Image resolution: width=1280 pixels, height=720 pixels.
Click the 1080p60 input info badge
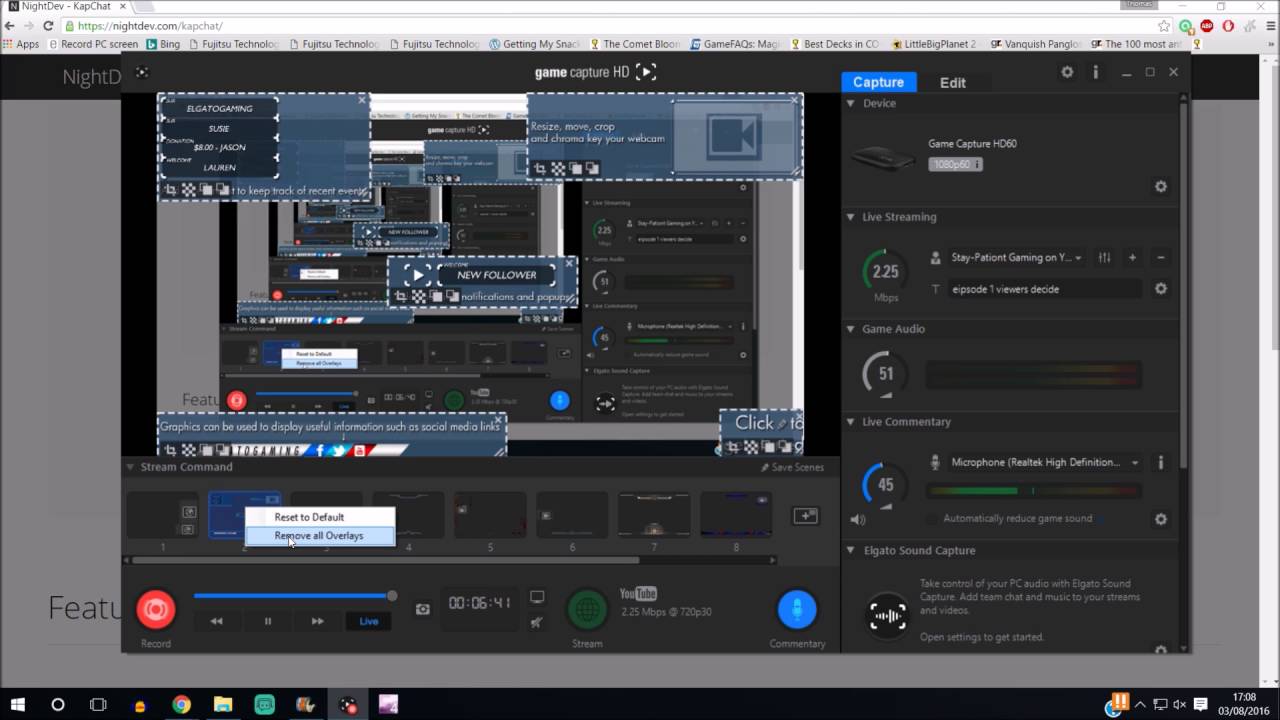[x=955, y=164]
